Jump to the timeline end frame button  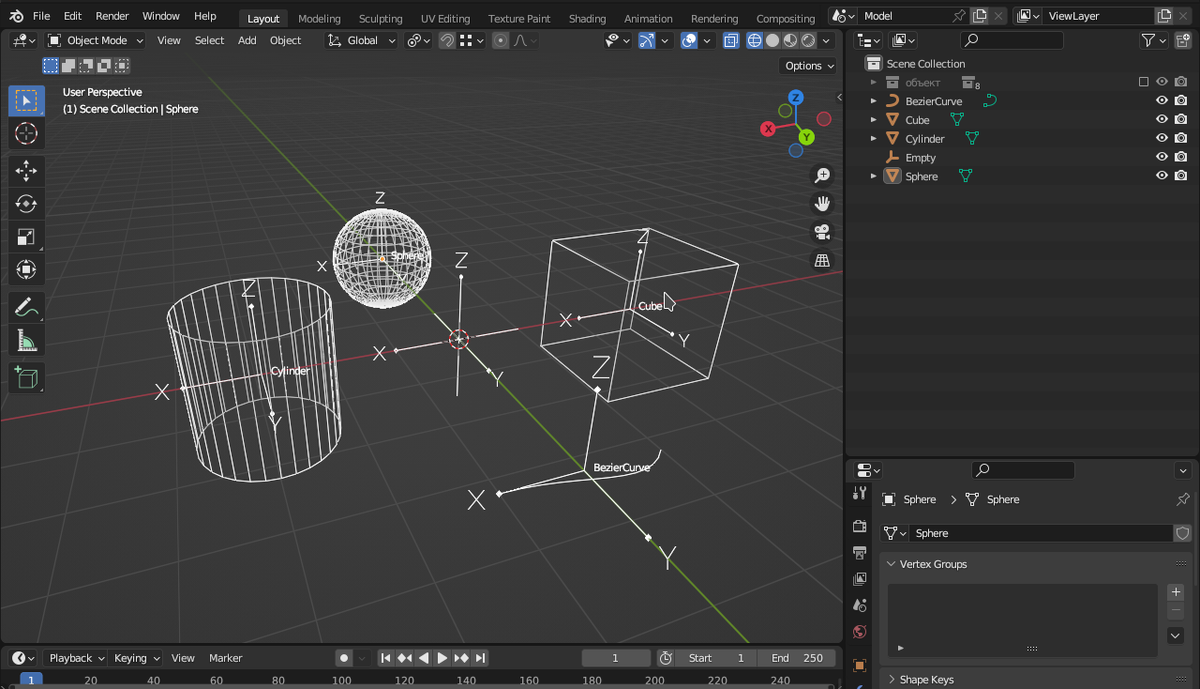pos(481,658)
